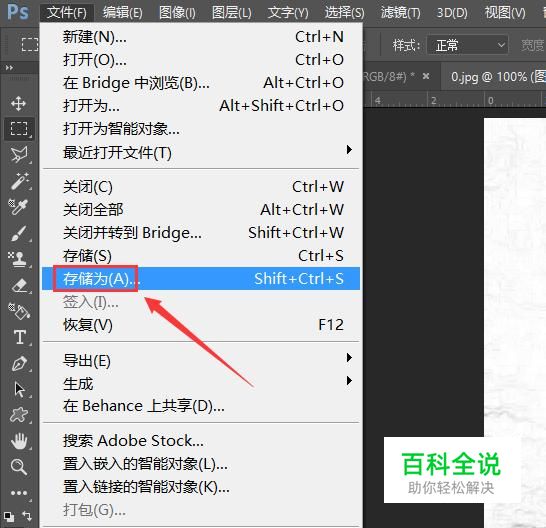The width and height of the screenshot is (546, 528).
Task: Select the Path Selection tool
Action: coord(20,389)
